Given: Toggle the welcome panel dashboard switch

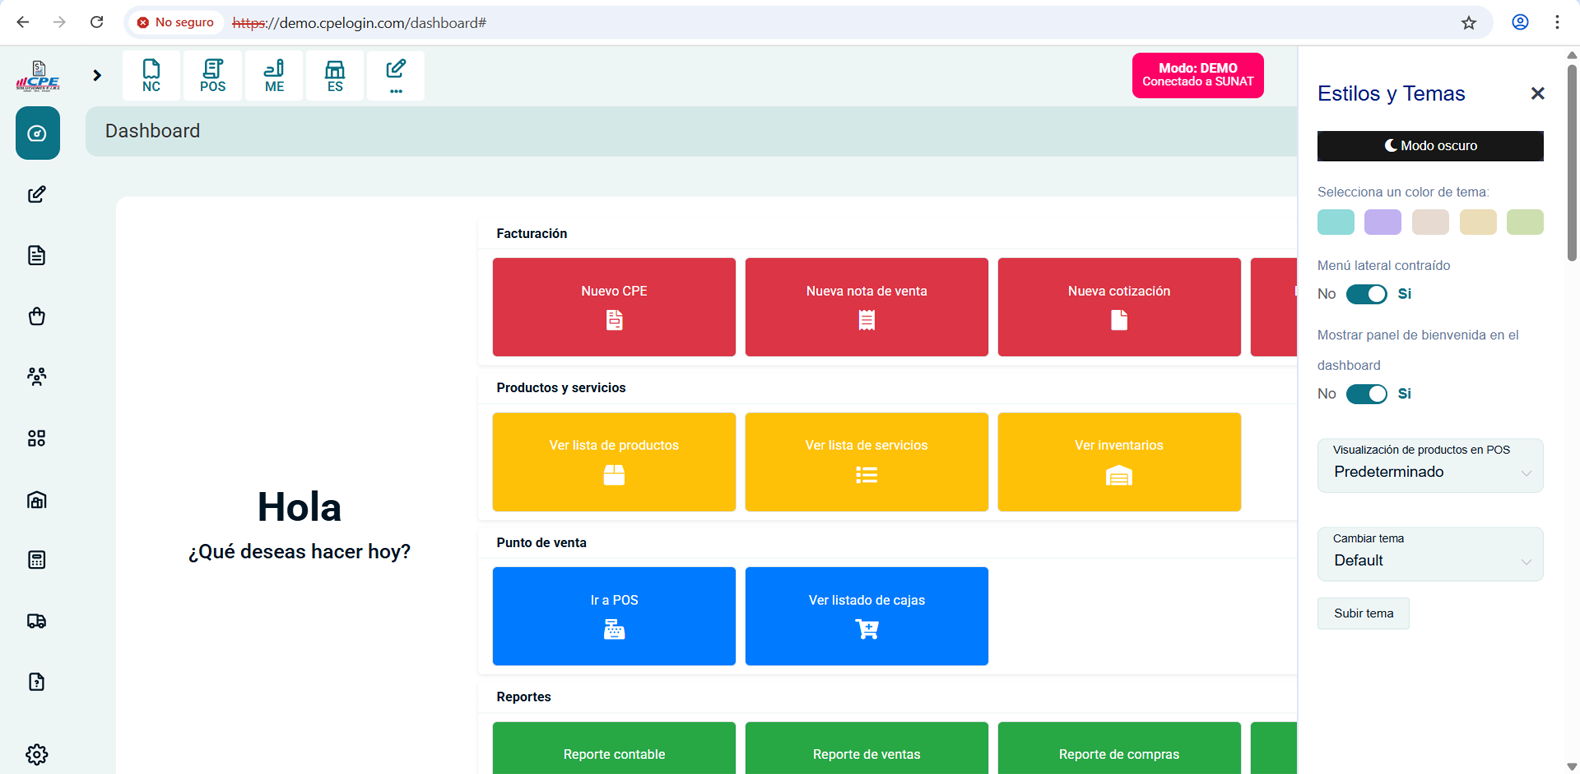Looking at the screenshot, I should coord(1366,394).
